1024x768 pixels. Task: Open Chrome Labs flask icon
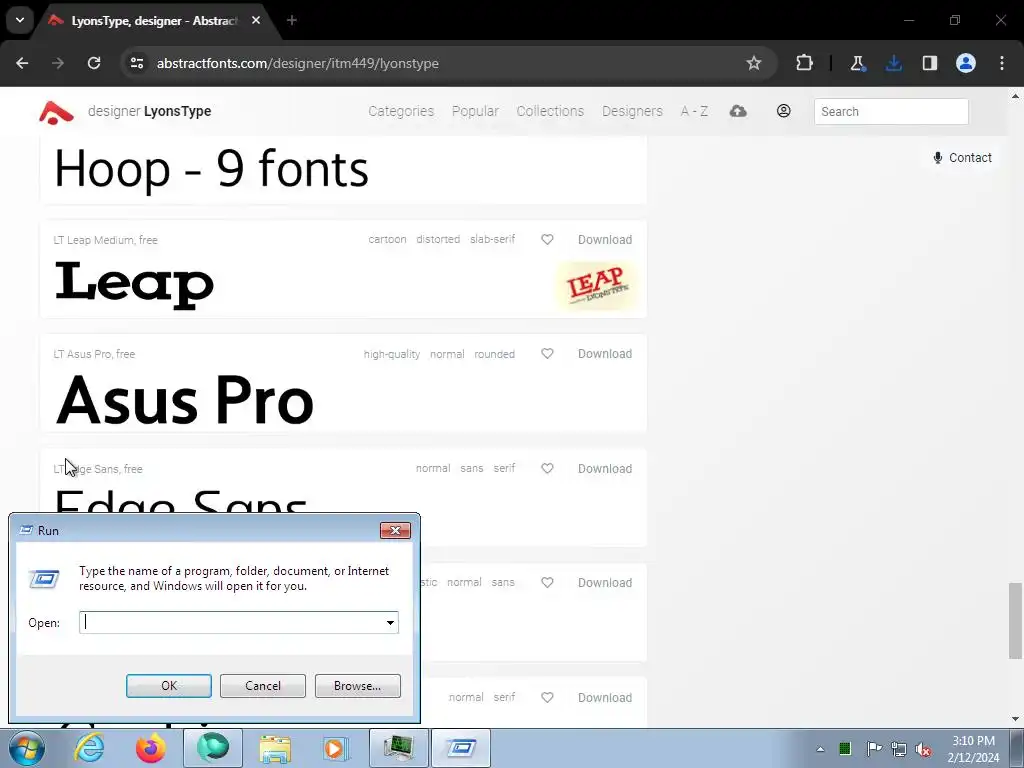click(857, 63)
